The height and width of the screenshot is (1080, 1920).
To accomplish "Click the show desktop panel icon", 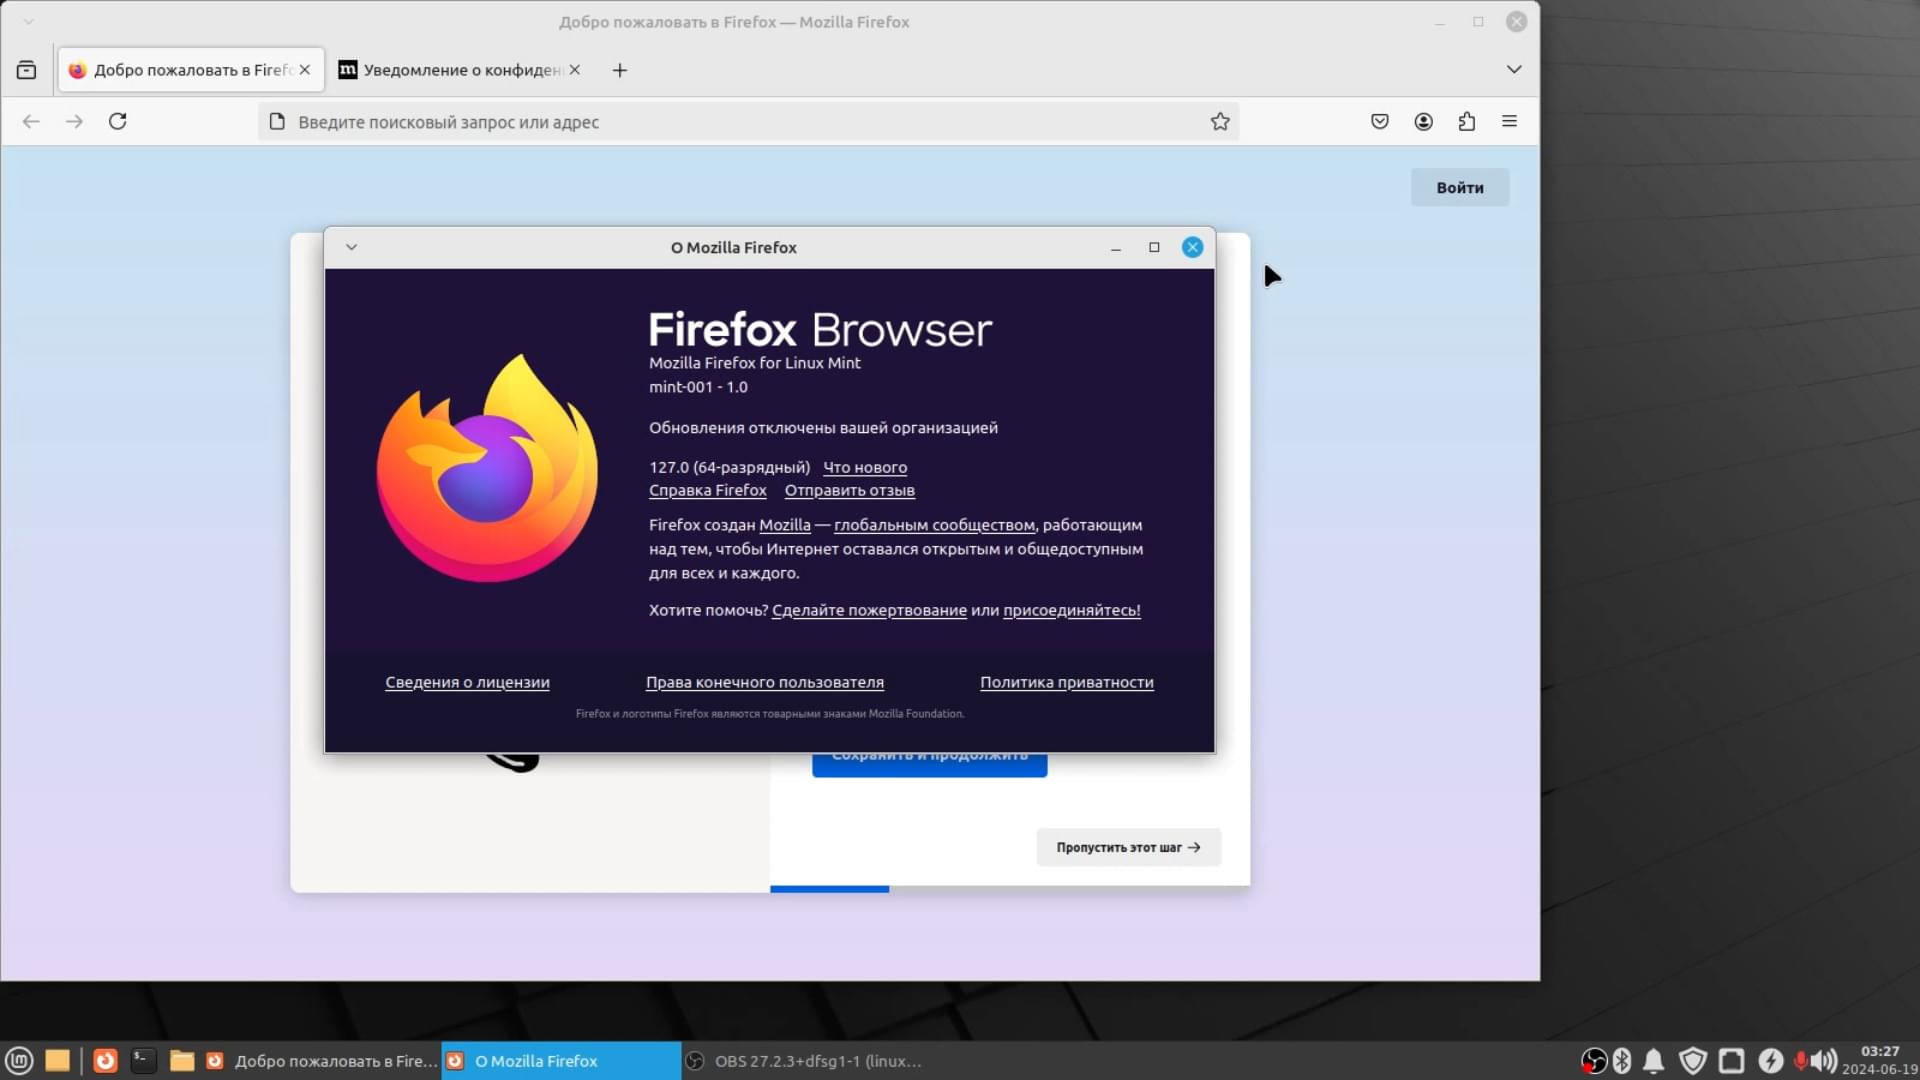I will pos(58,1060).
